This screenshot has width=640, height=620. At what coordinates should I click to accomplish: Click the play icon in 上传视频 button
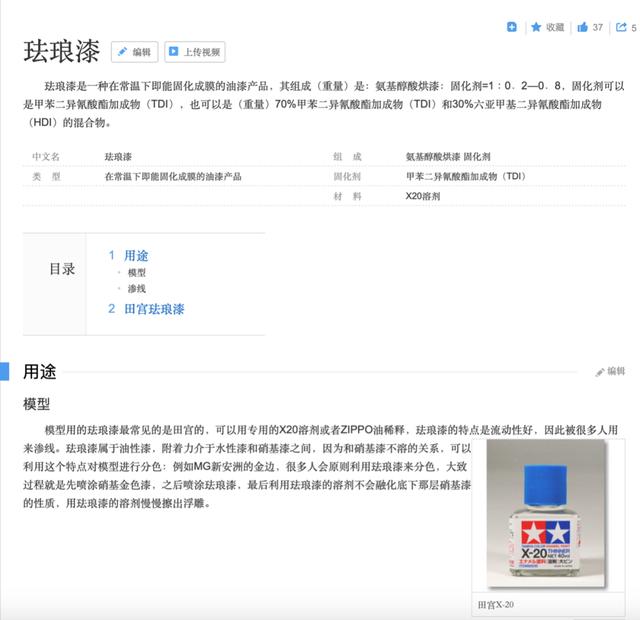(x=173, y=51)
